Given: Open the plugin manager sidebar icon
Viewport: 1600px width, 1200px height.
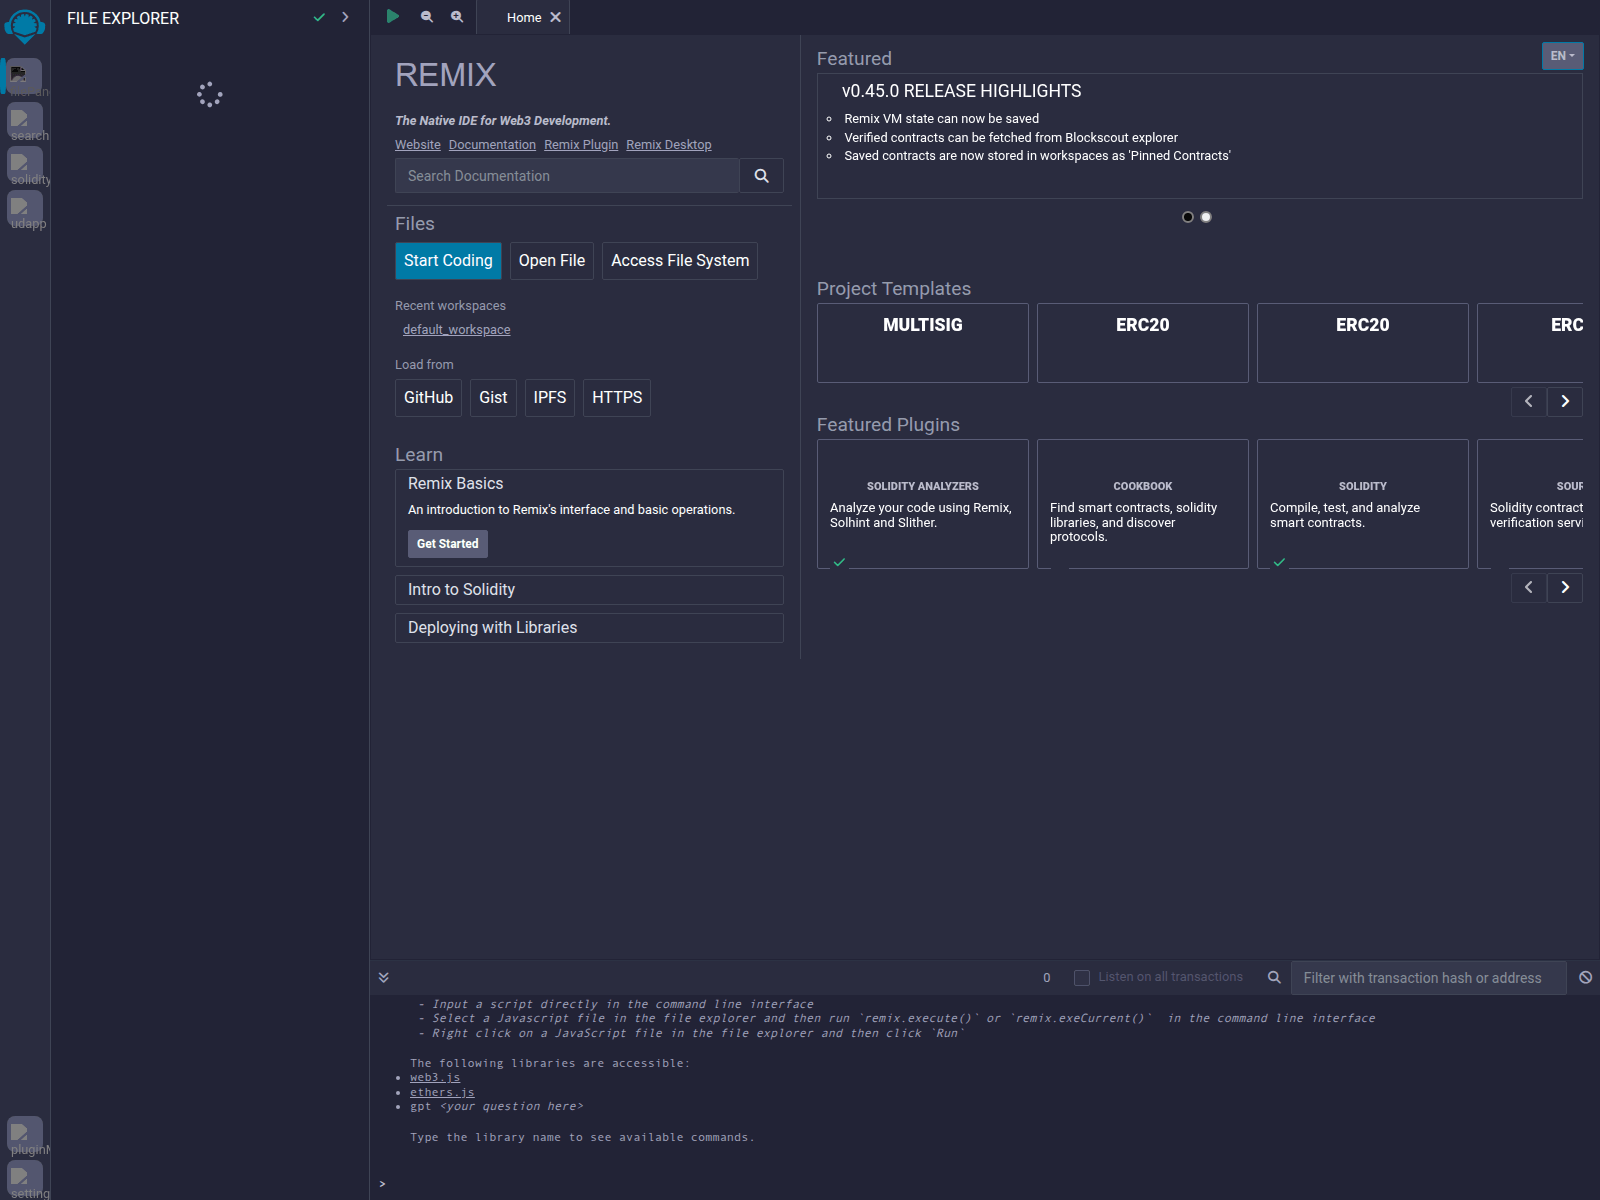Looking at the screenshot, I should click(25, 1135).
